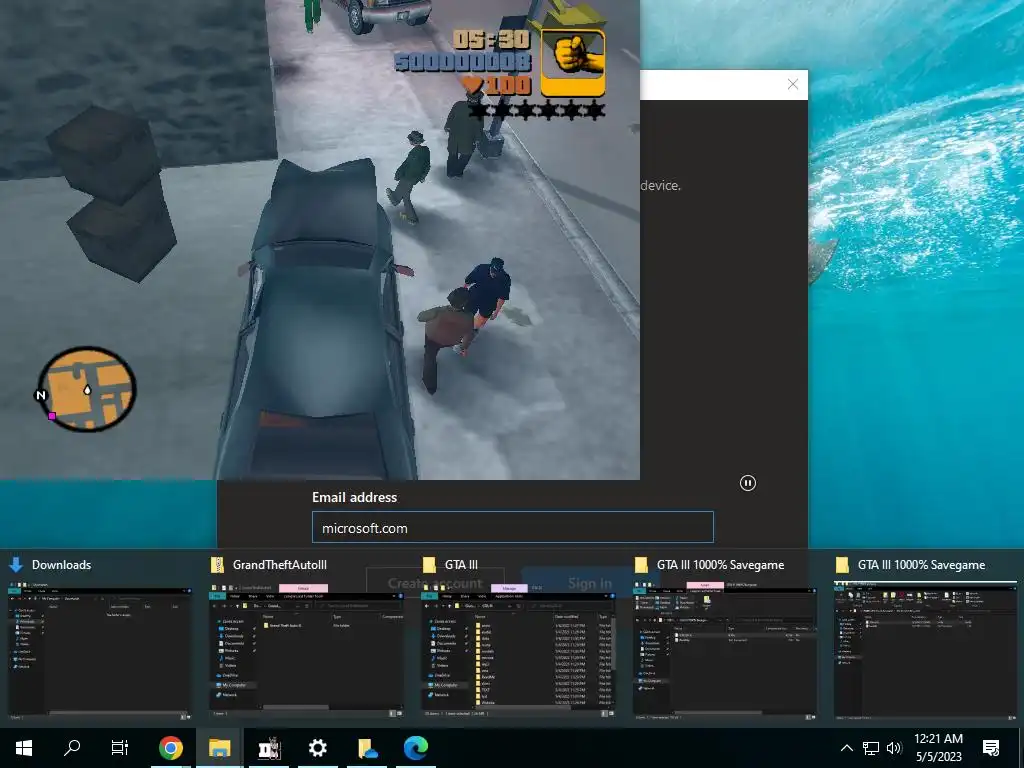Close the sign-in dialog with X
This screenshot has width=1024, height=768.
(x=793, y=84)
